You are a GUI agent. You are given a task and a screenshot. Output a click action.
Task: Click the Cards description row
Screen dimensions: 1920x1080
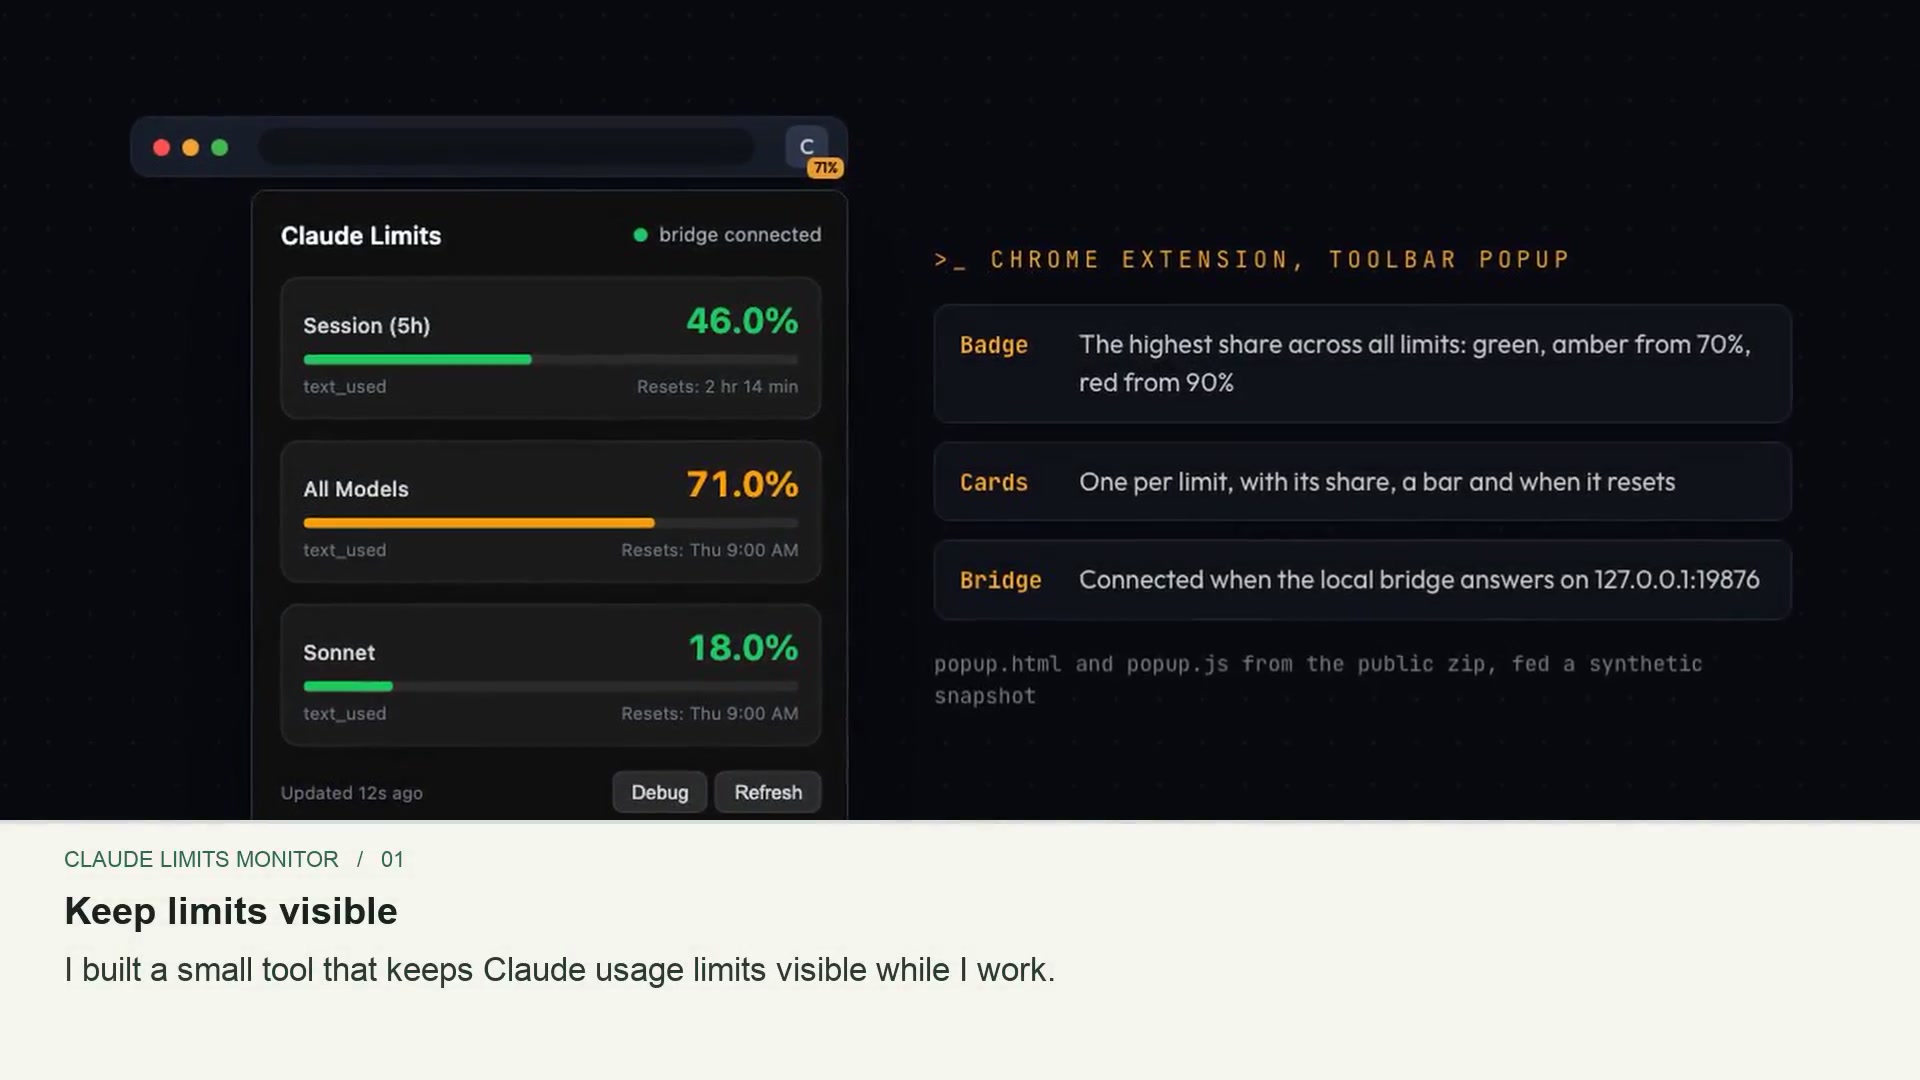tap(1362, 482)
